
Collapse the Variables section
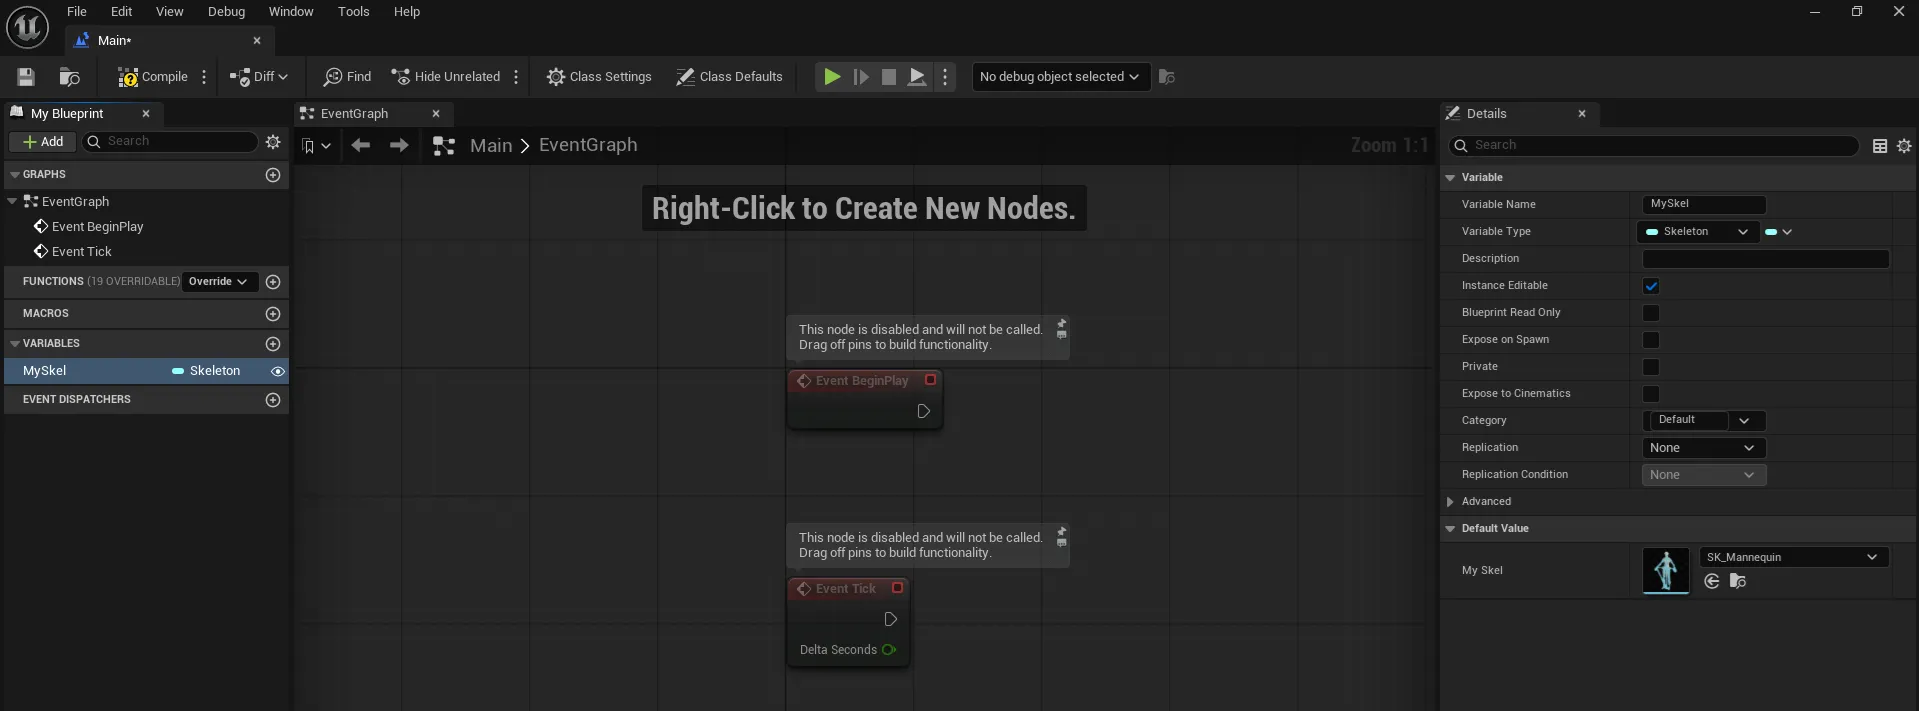[x=14, y=344]
